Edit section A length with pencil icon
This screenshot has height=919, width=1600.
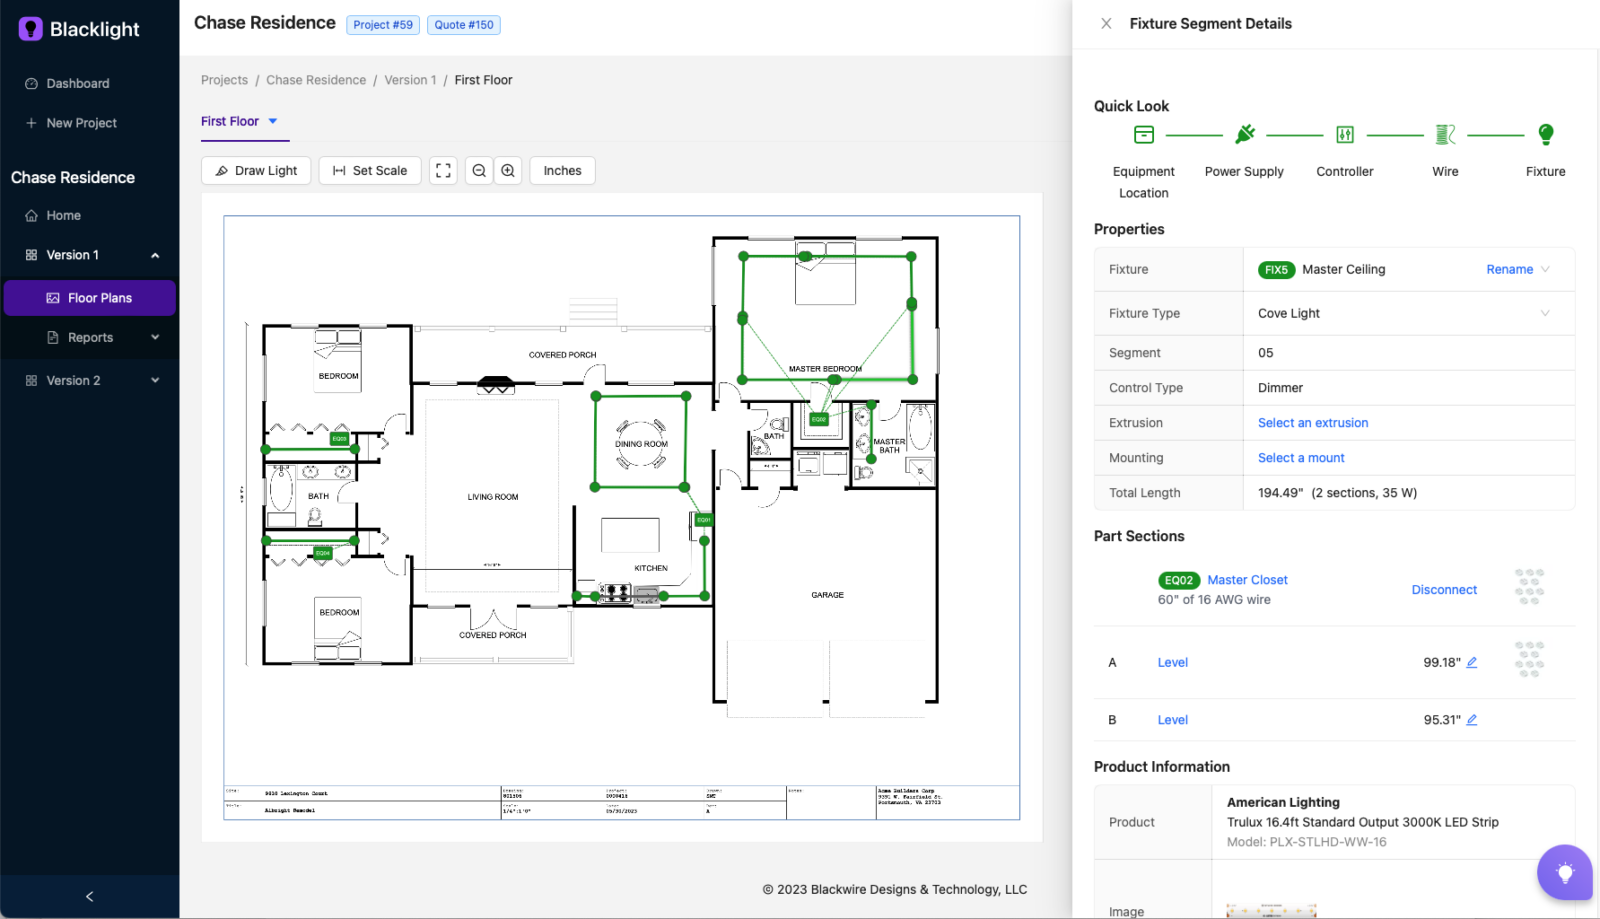coord(1471,662)
